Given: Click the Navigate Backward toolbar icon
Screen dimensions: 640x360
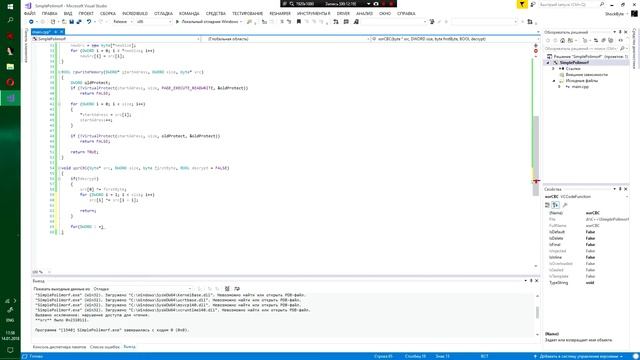Looking at the screenshot, I should [x=31, y=22].
